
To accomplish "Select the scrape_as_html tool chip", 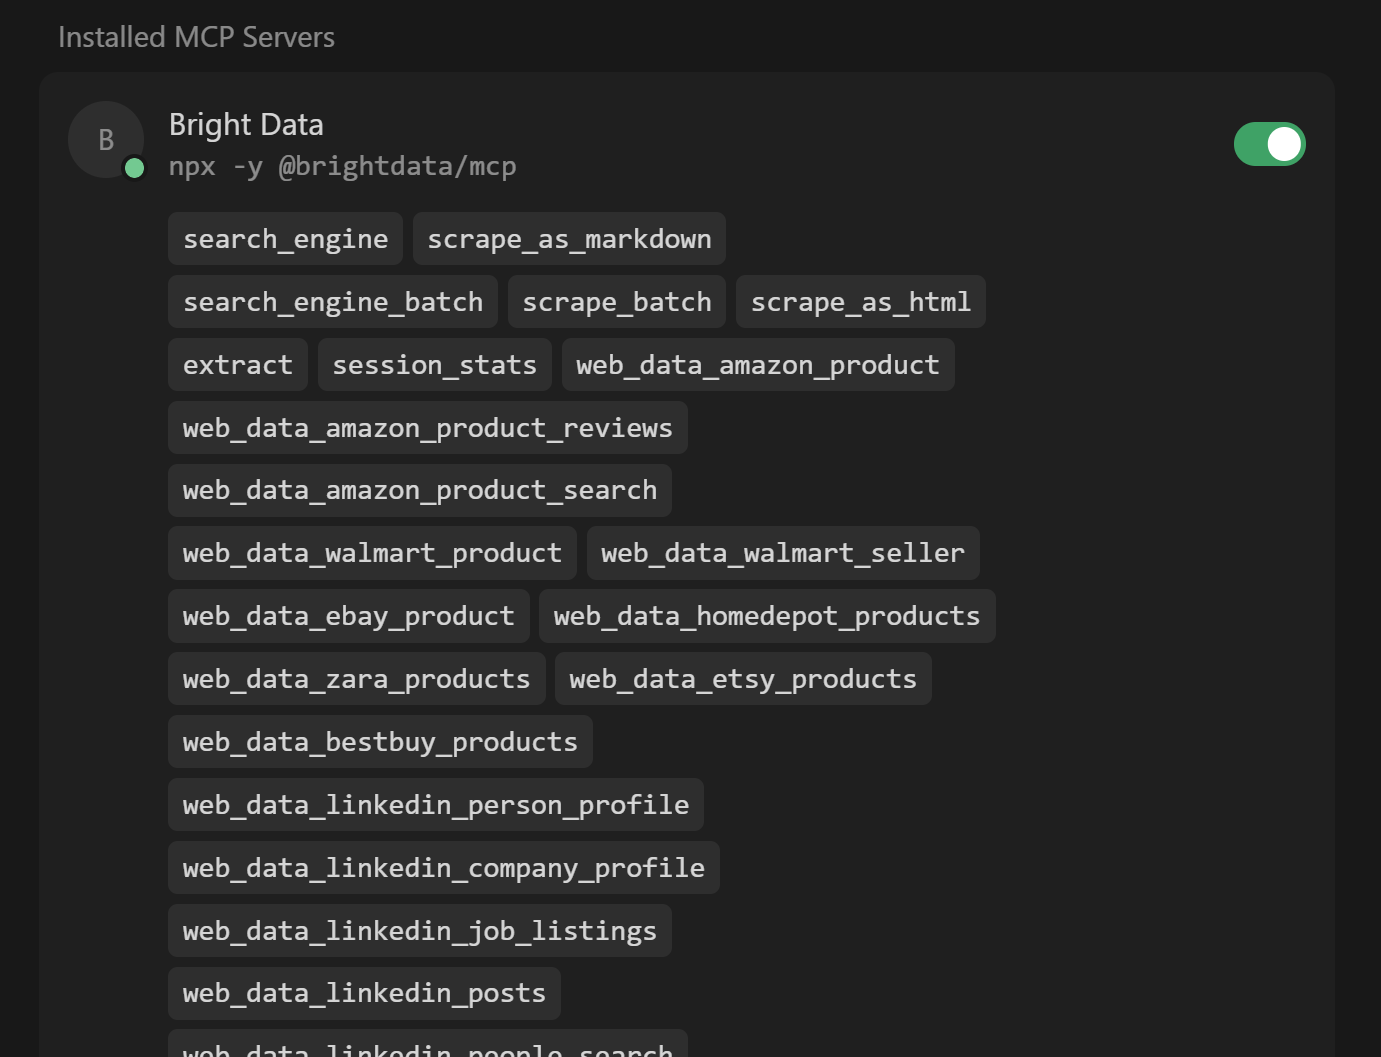I will (x=860, y=301).
